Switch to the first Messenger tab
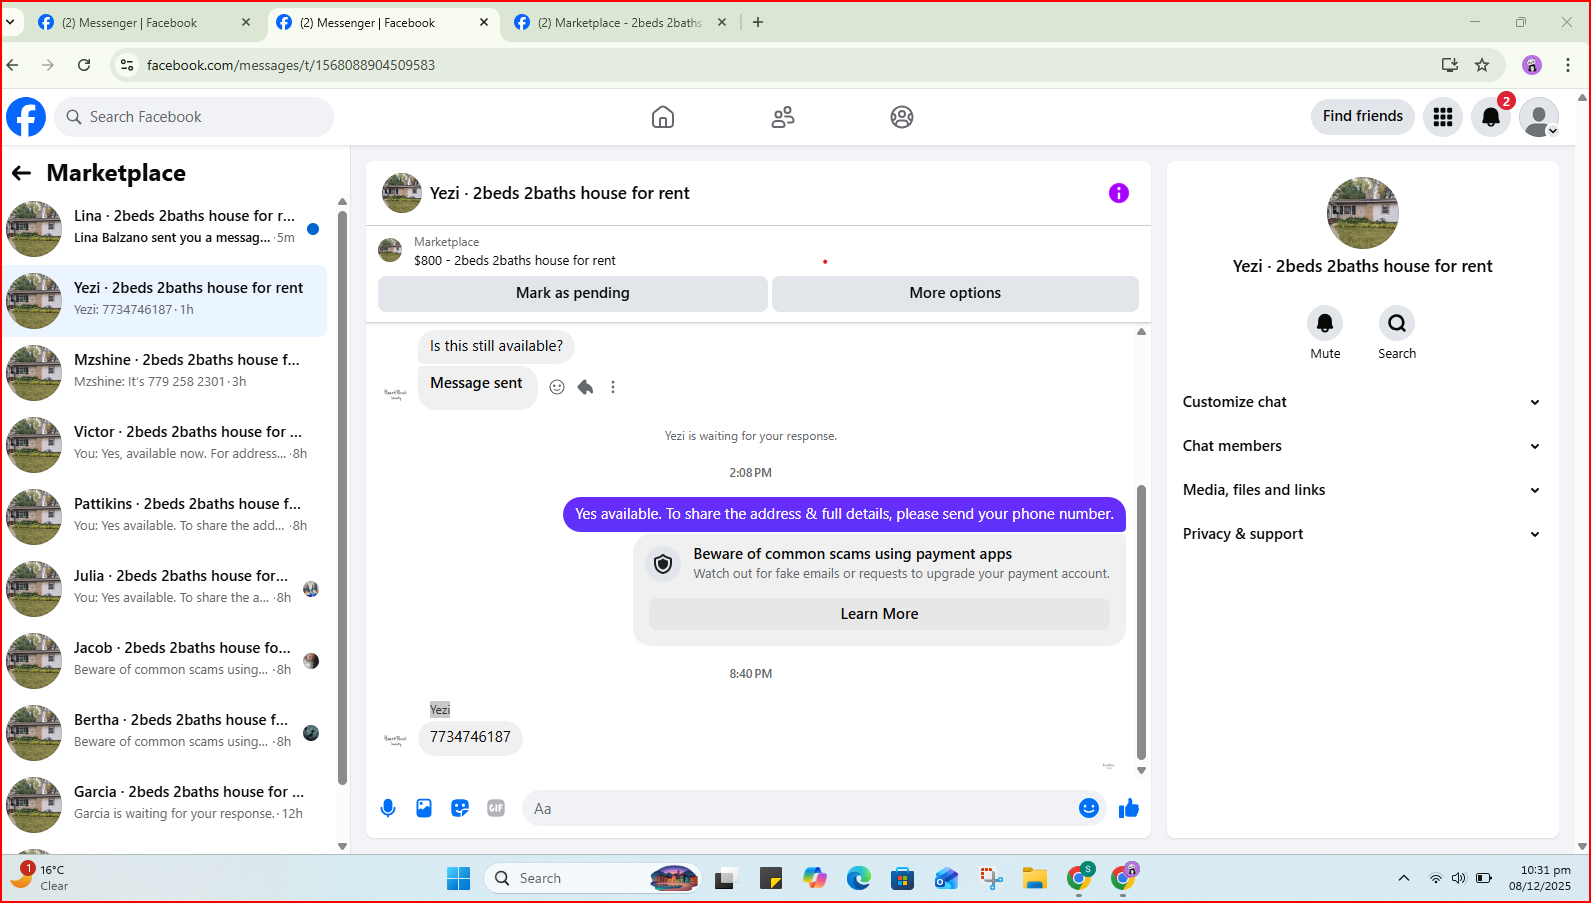 tap(143, 22)
